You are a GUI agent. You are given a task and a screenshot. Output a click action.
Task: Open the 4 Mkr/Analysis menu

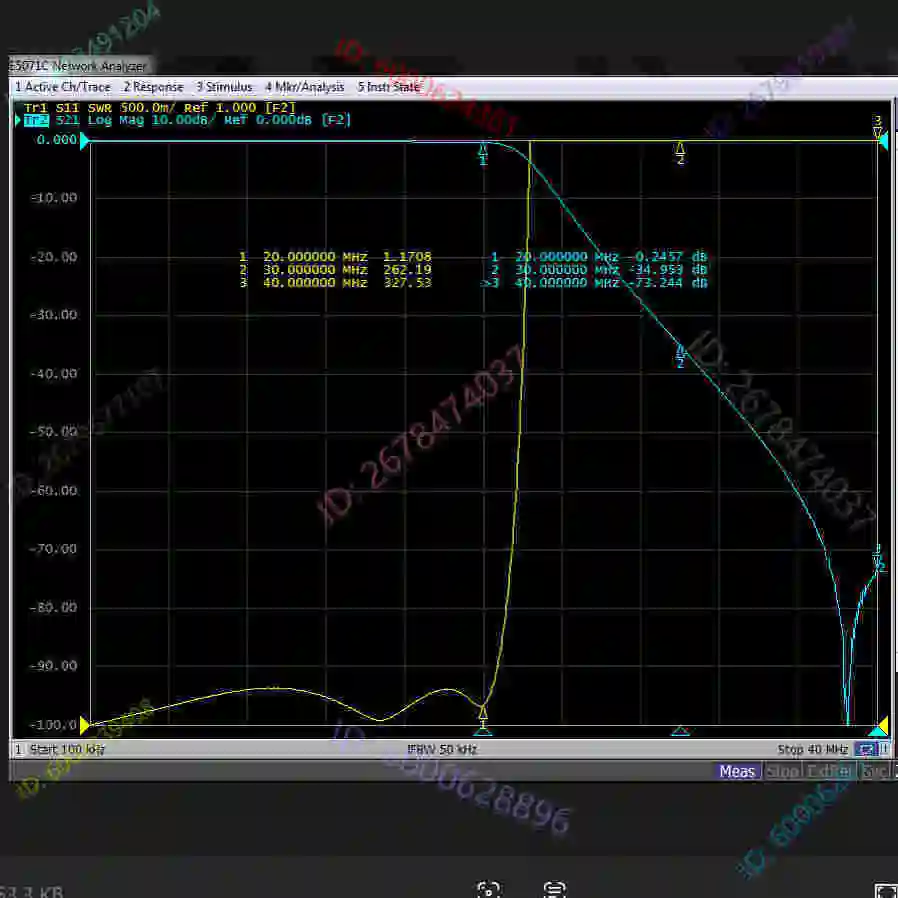[304, 87]
